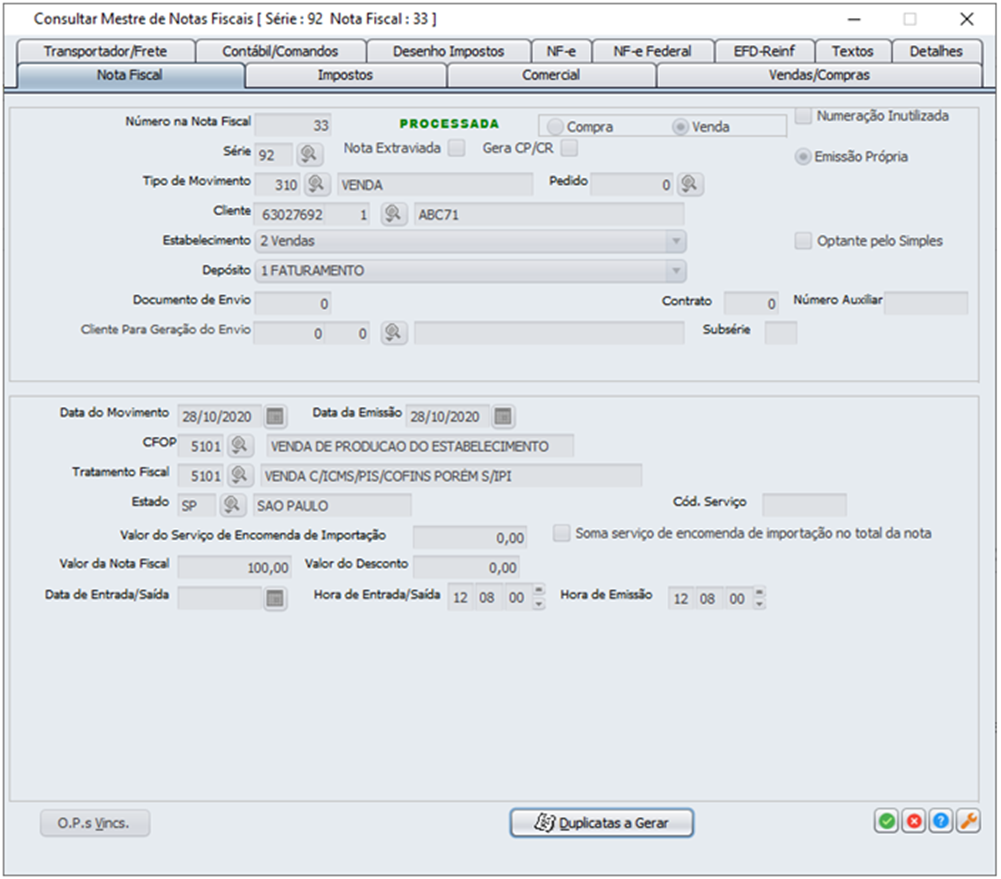
Task: Open the Transportador/Frete tab
Action: click(105, 51)
